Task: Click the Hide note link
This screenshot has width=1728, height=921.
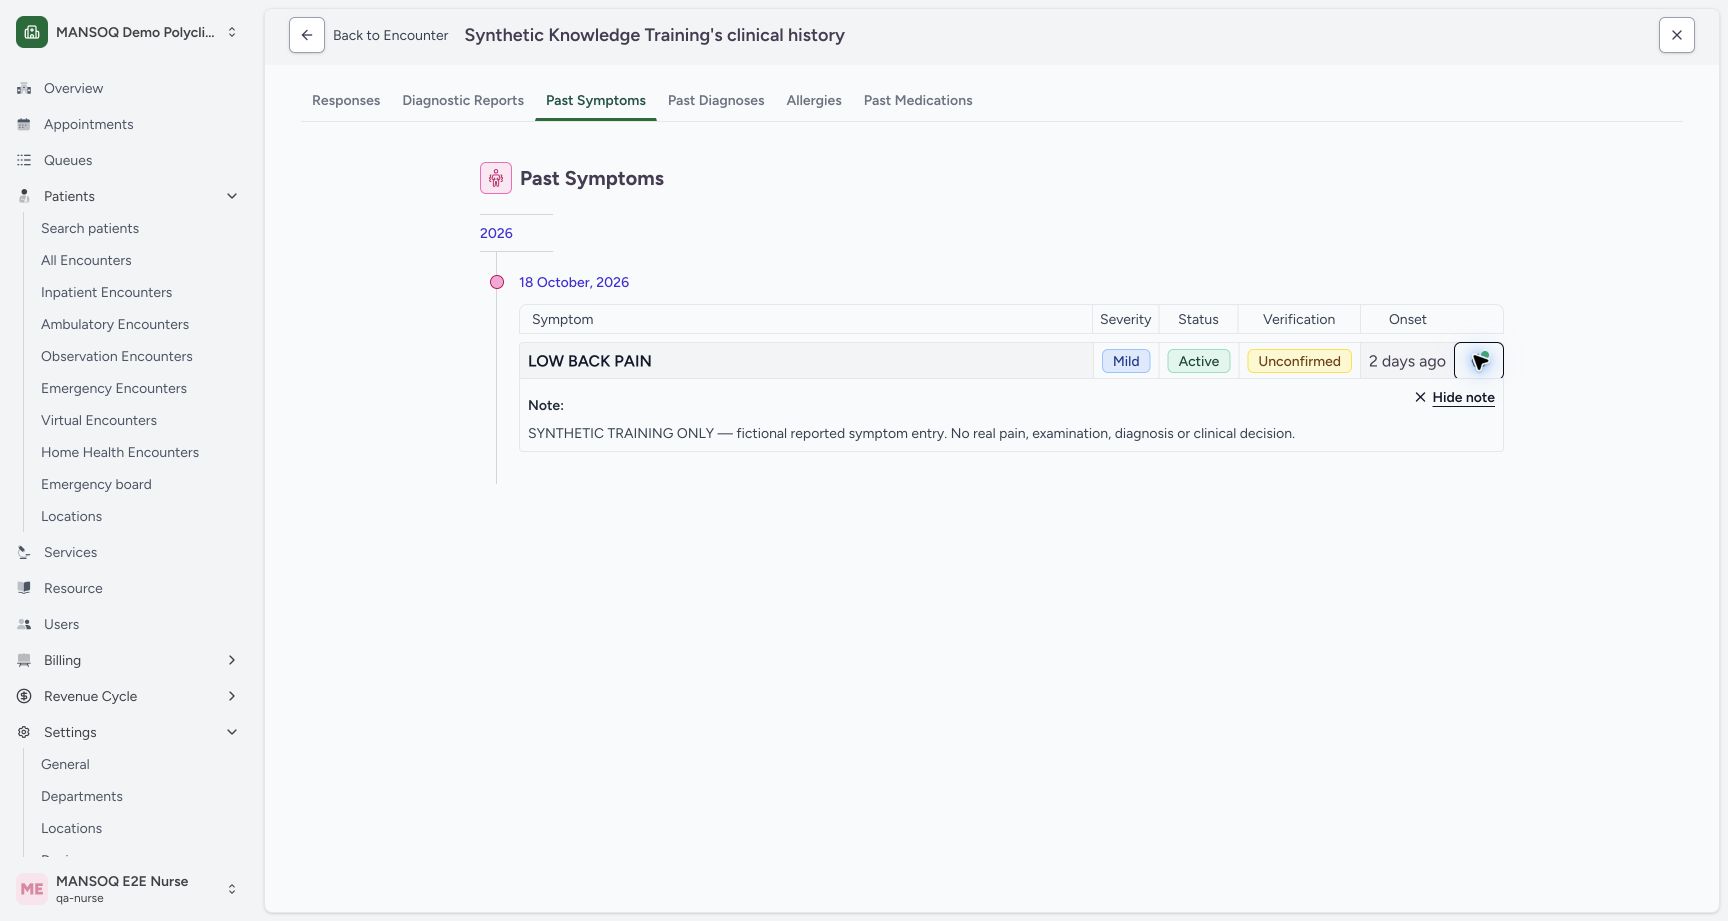Action: tap(1463, 397)
